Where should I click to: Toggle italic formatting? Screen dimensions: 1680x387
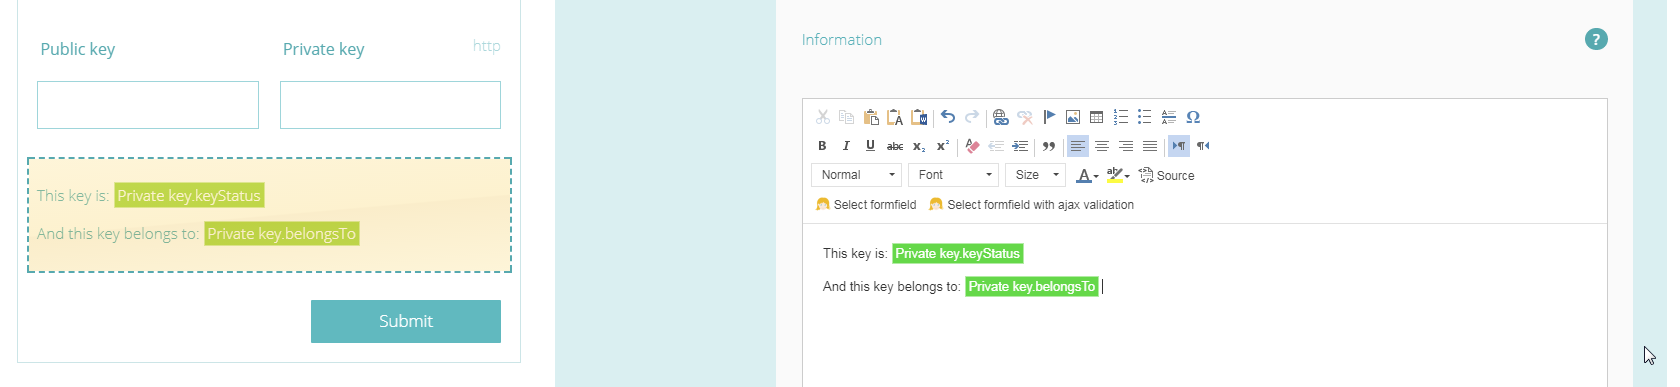tap(846, 146)
